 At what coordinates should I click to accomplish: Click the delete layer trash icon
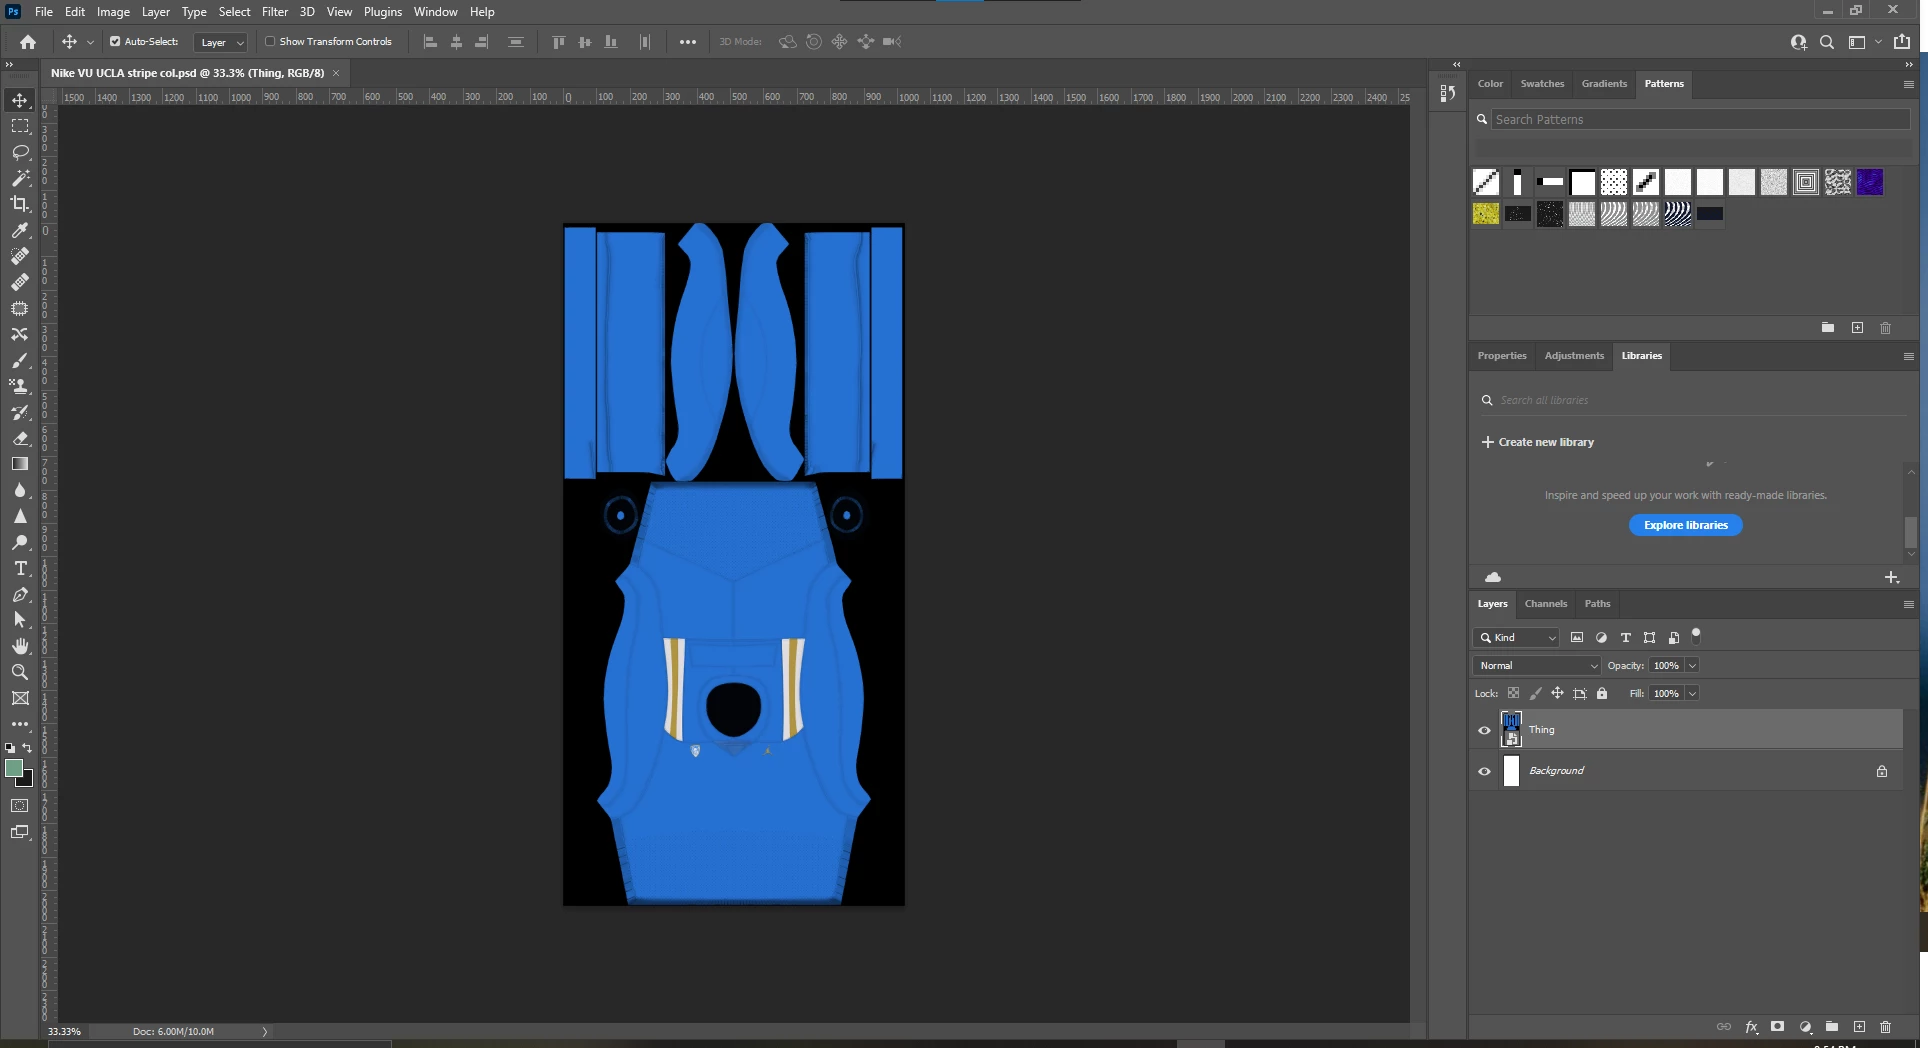(1885, 1027)
